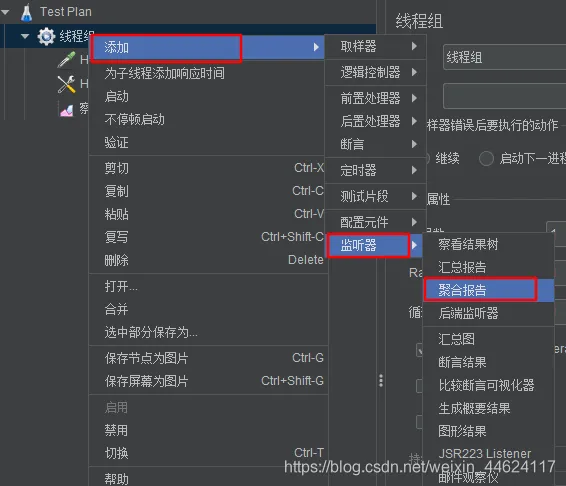Click the pink listener graph icon
The width and height of the screenshot is (566, 486).
(x=66, y=110)
